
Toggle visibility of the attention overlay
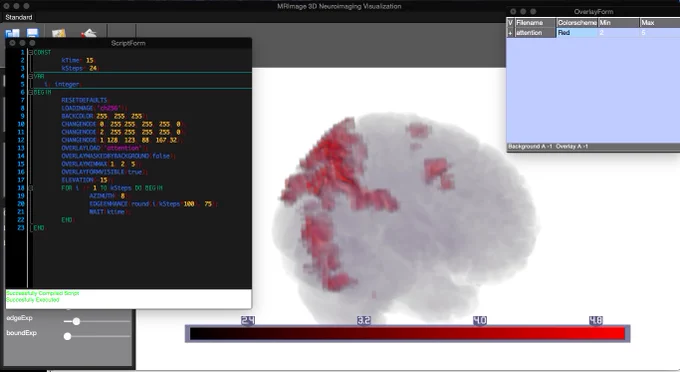click(x=510, y=33)
